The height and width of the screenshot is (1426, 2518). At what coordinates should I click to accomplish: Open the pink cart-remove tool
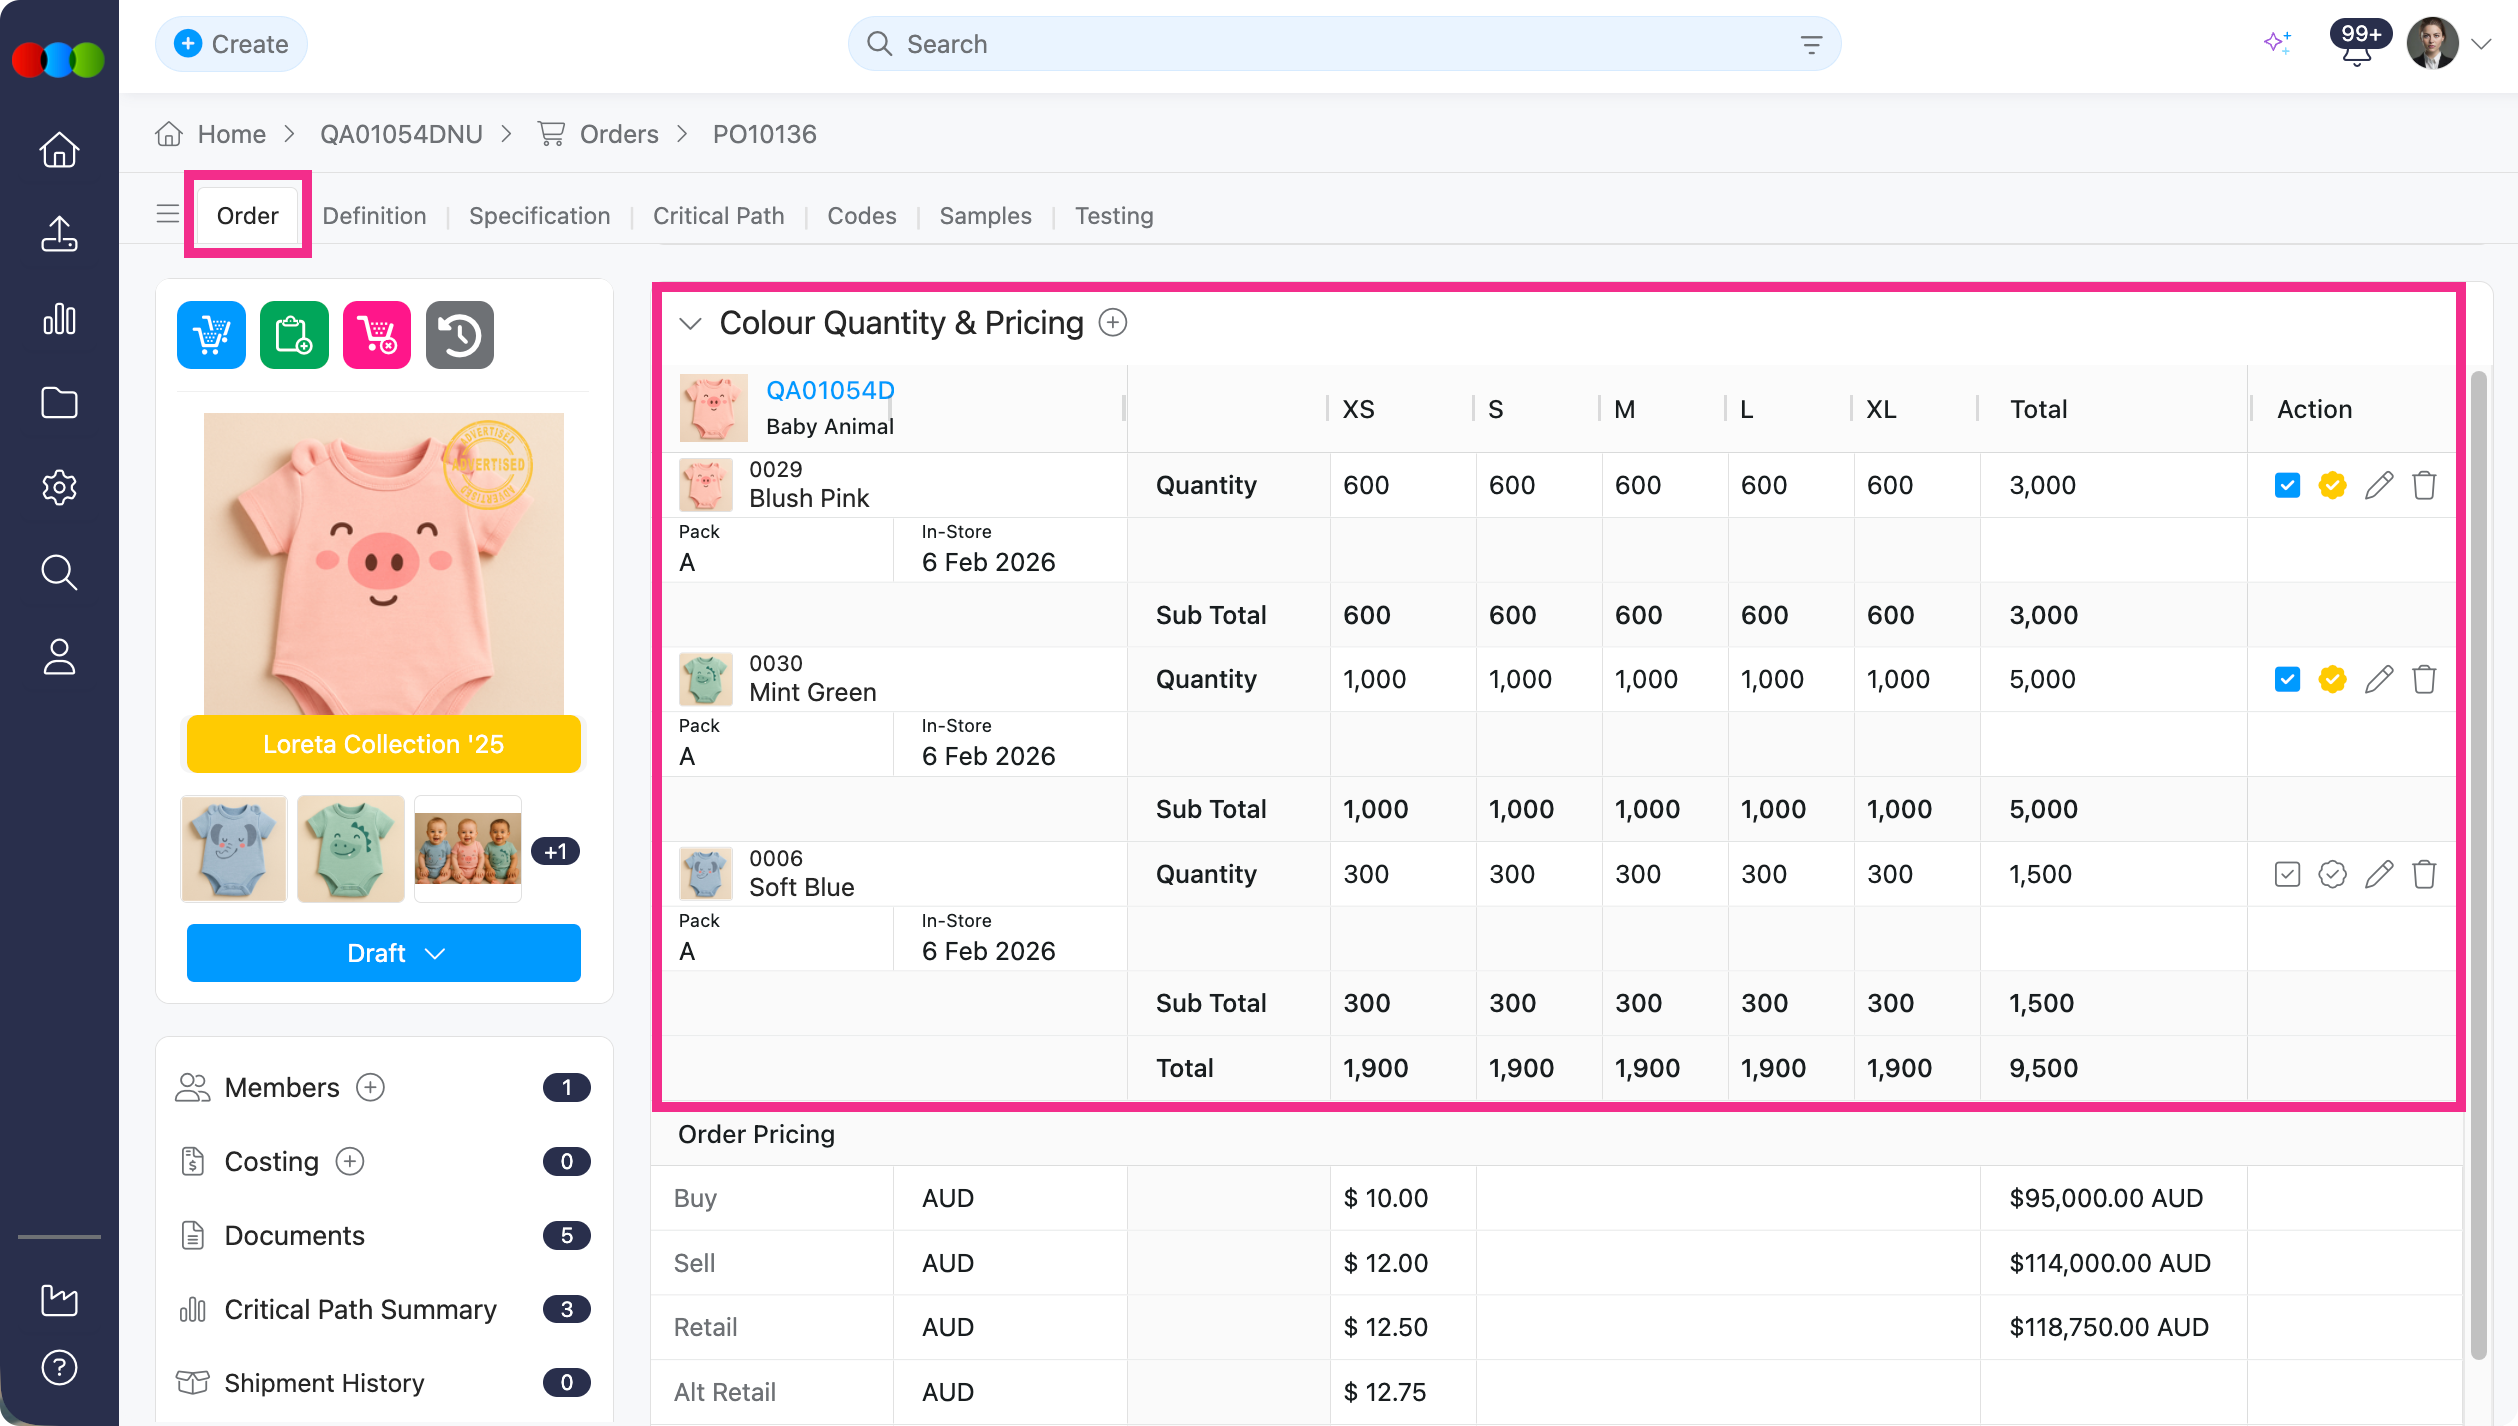pyautogui.click(x=376, y=334)
